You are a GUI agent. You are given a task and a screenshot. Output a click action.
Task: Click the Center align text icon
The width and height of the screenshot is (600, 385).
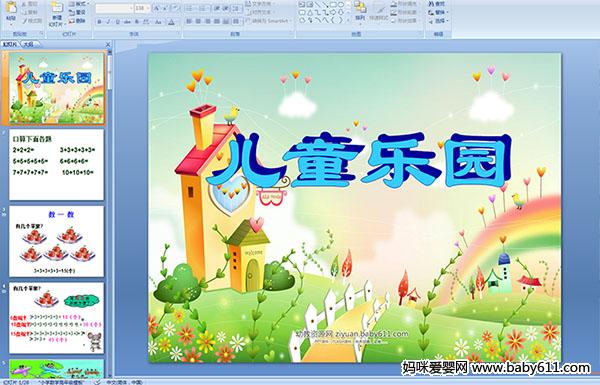[198, 21]
